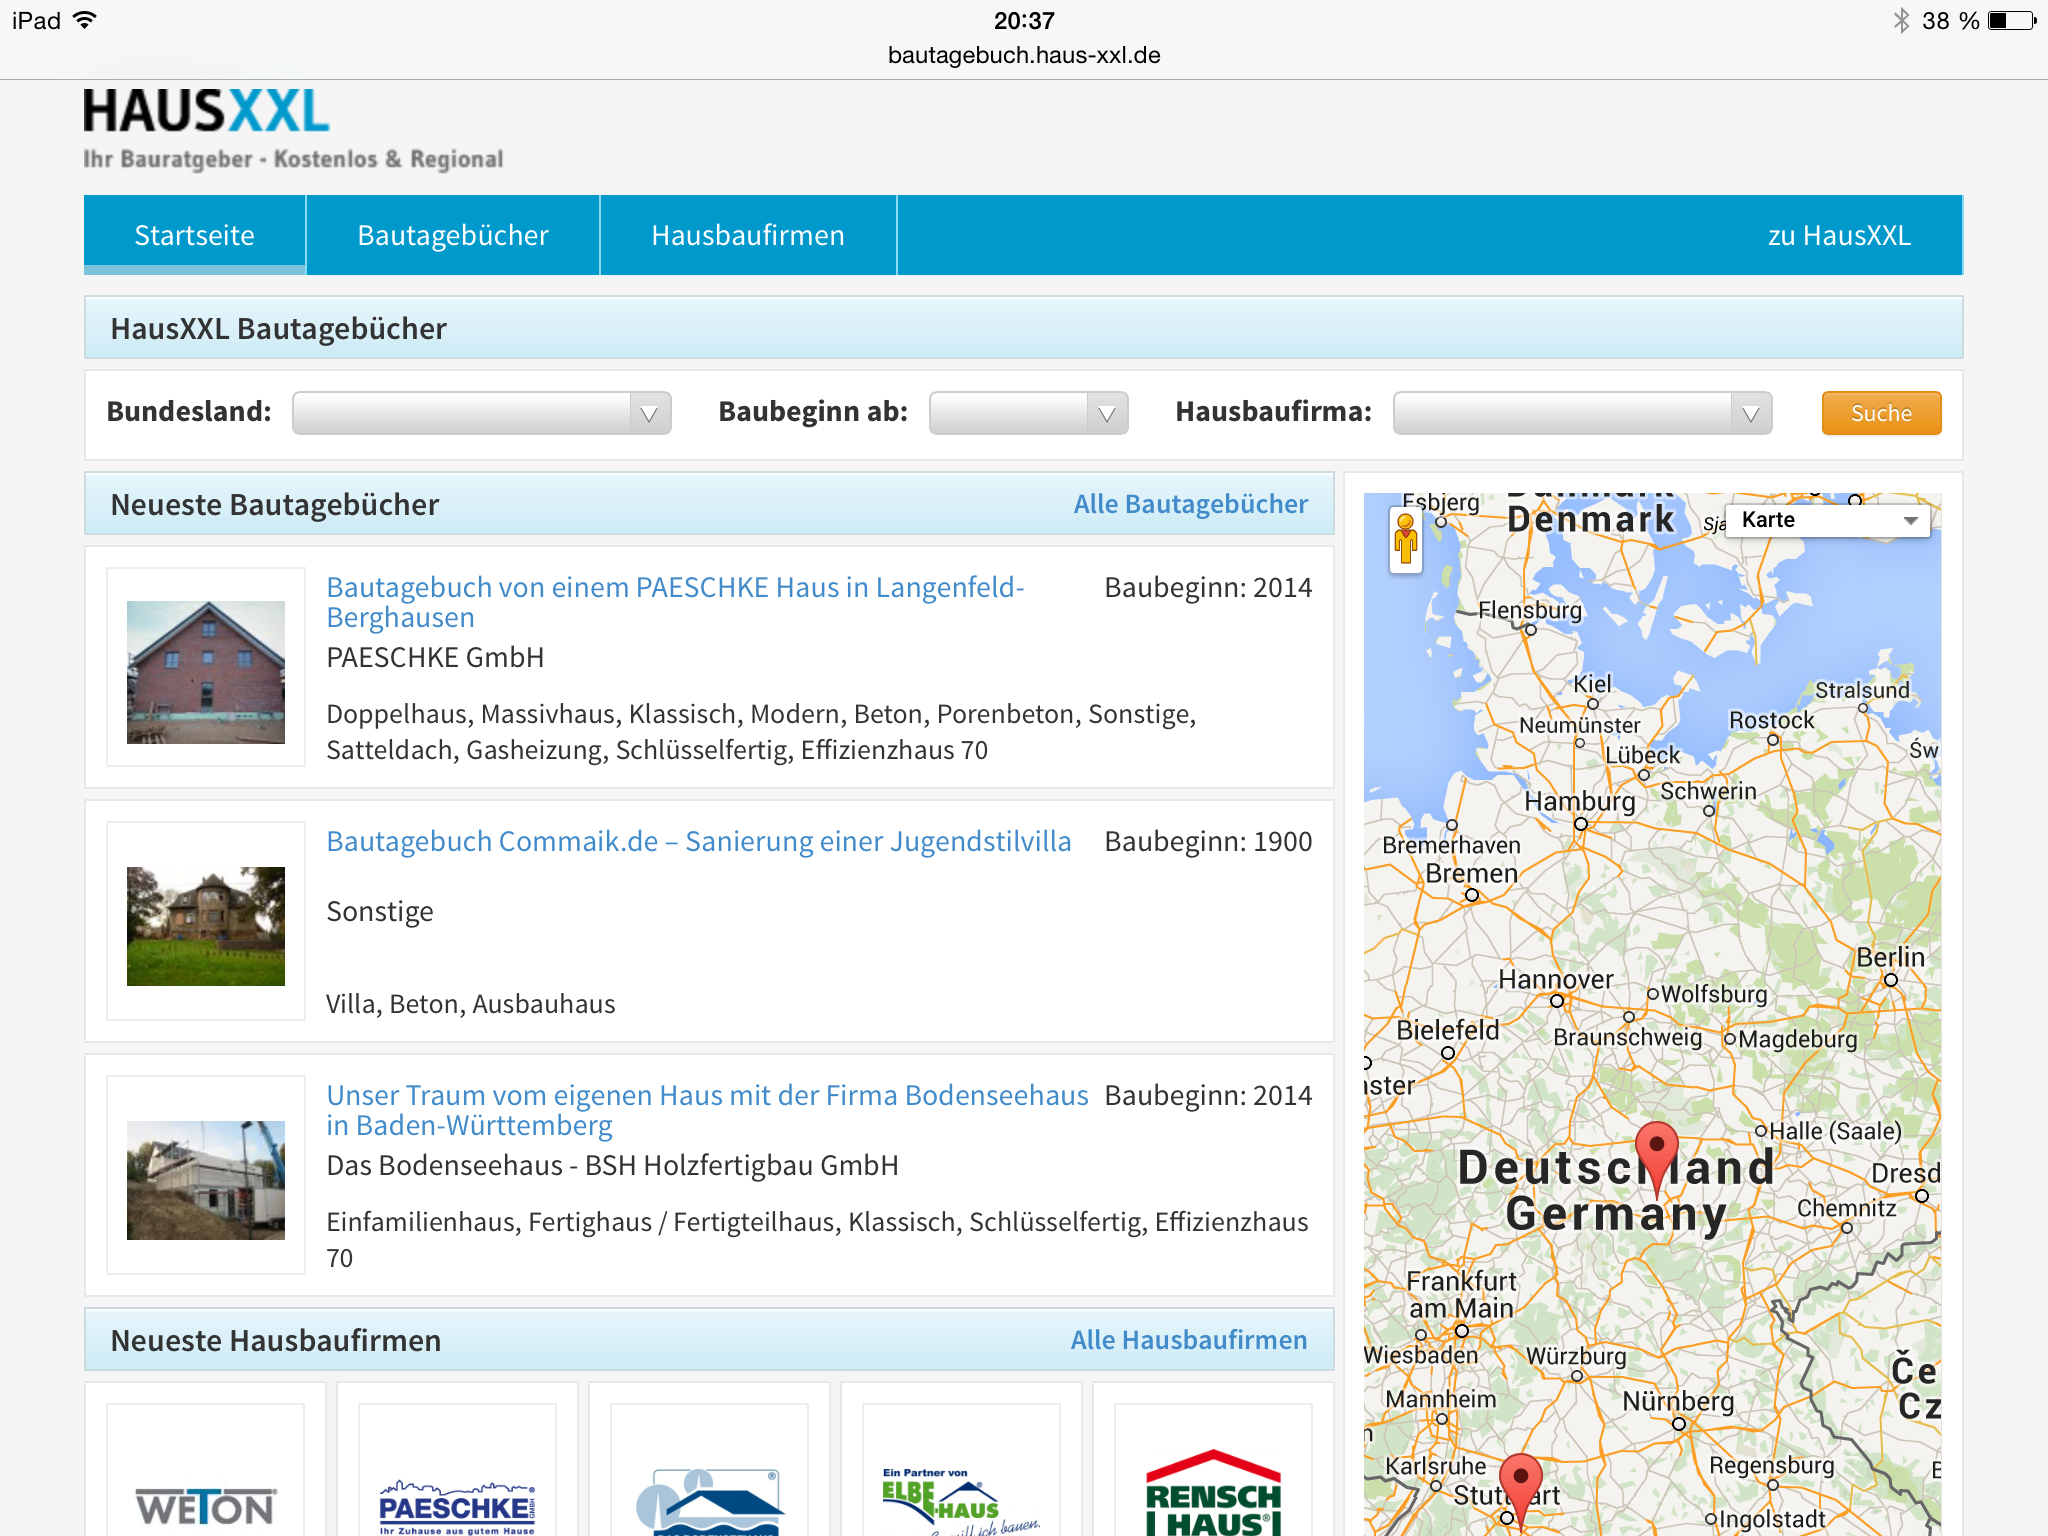Expand the Baubeginn ab dropdown

point(1027,413)
